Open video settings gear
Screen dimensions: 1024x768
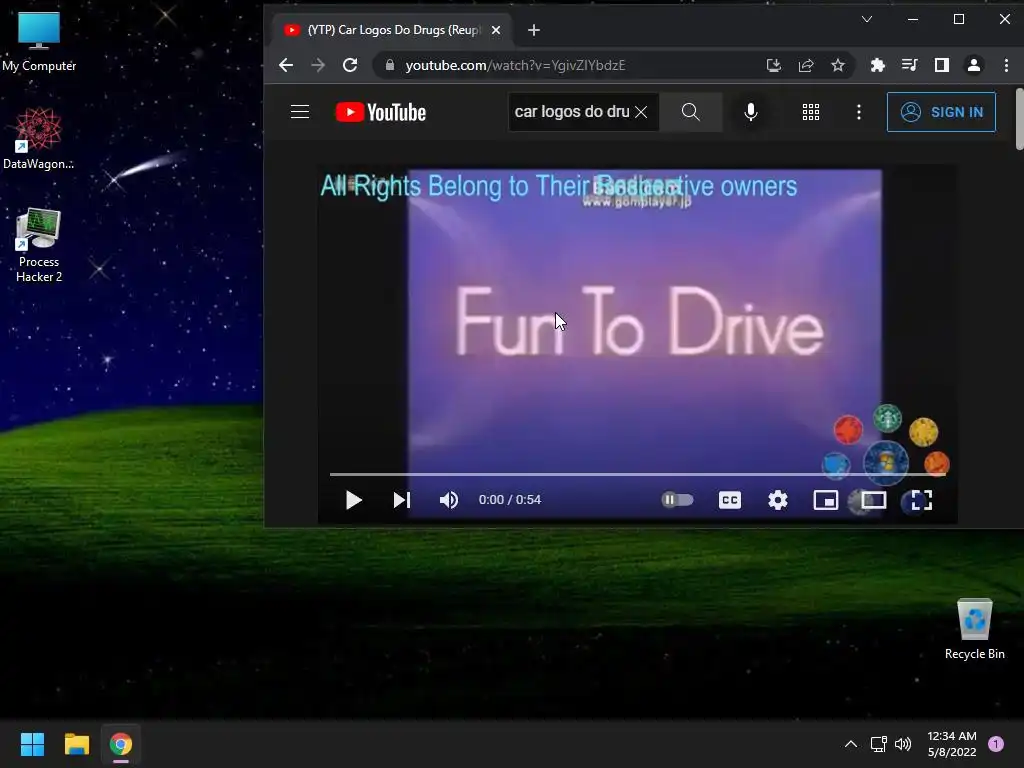tap(778, 500)
